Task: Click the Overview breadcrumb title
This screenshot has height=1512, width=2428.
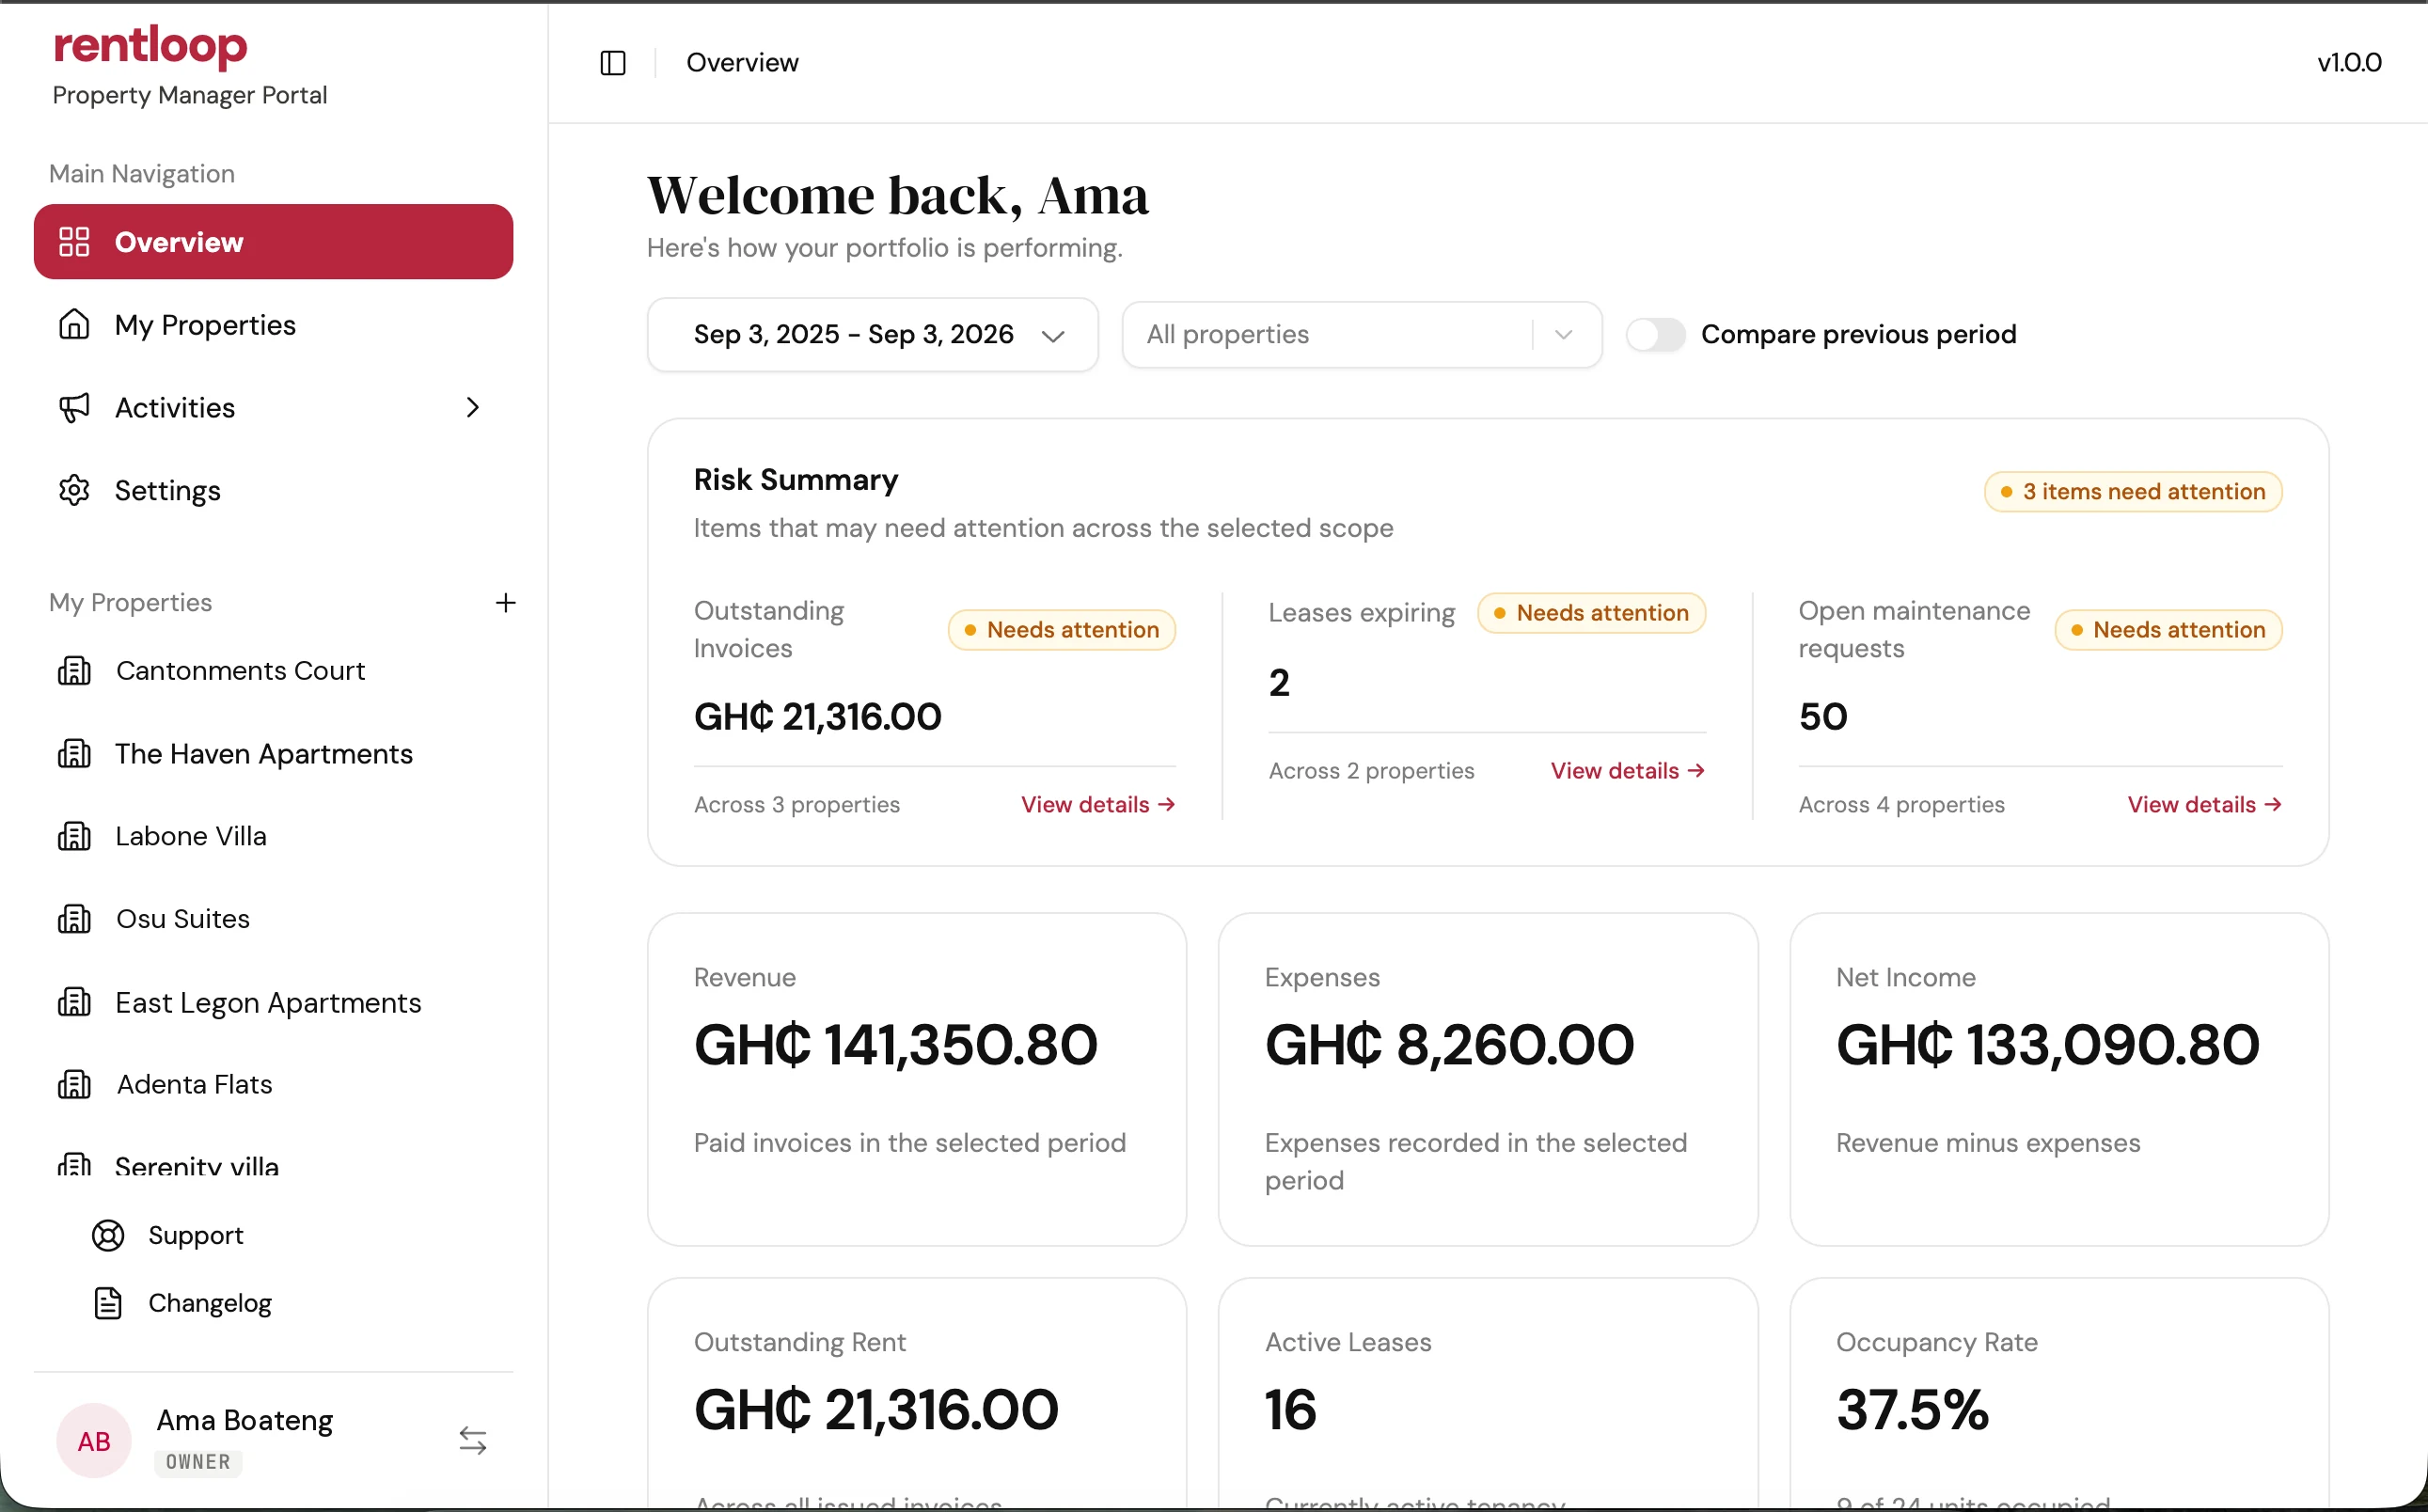Action: [742, 62]
